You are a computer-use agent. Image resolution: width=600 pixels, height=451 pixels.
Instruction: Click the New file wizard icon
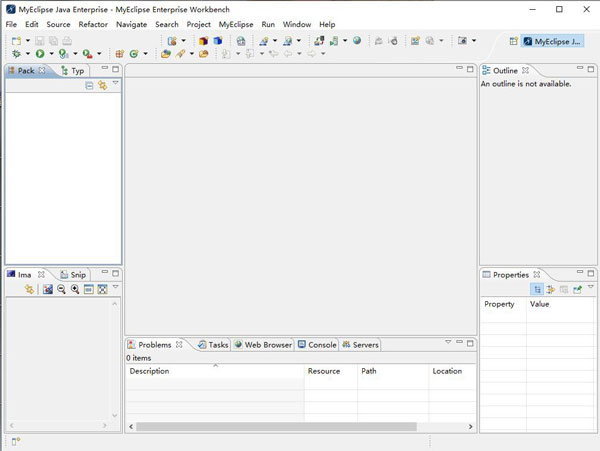[x=16, y=41]
